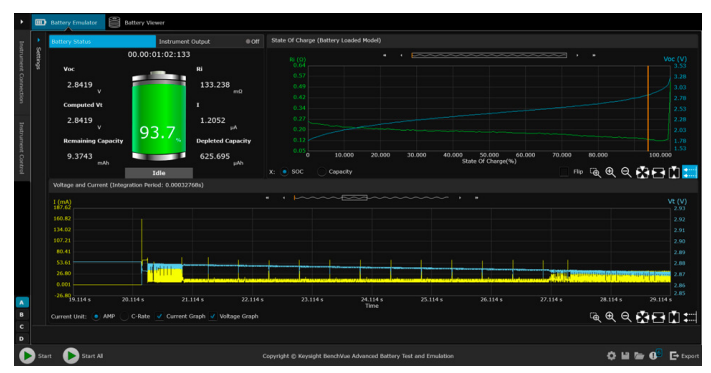
Task: Uncheck the Voltage Graph checkbox
Action: pos(213,316)
